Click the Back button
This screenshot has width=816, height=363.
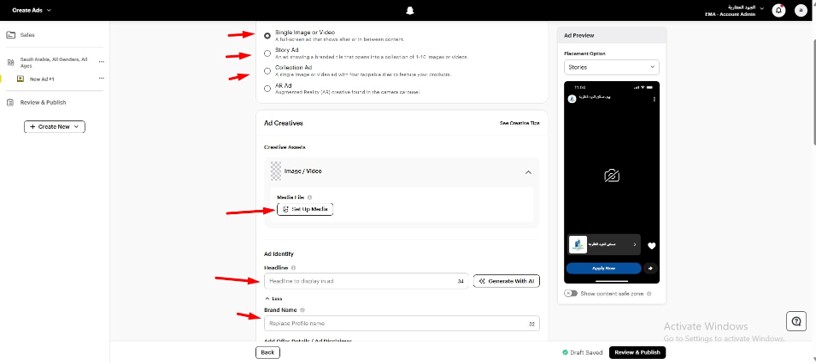[x=267, y=352]
